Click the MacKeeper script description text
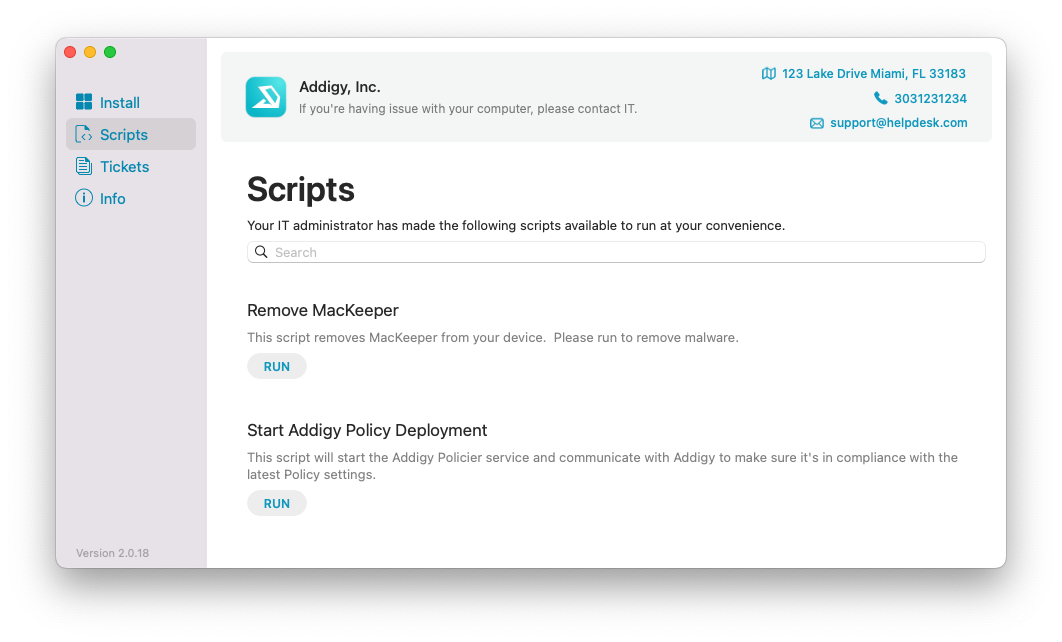Screen dimensions: 1062x642 492,337
